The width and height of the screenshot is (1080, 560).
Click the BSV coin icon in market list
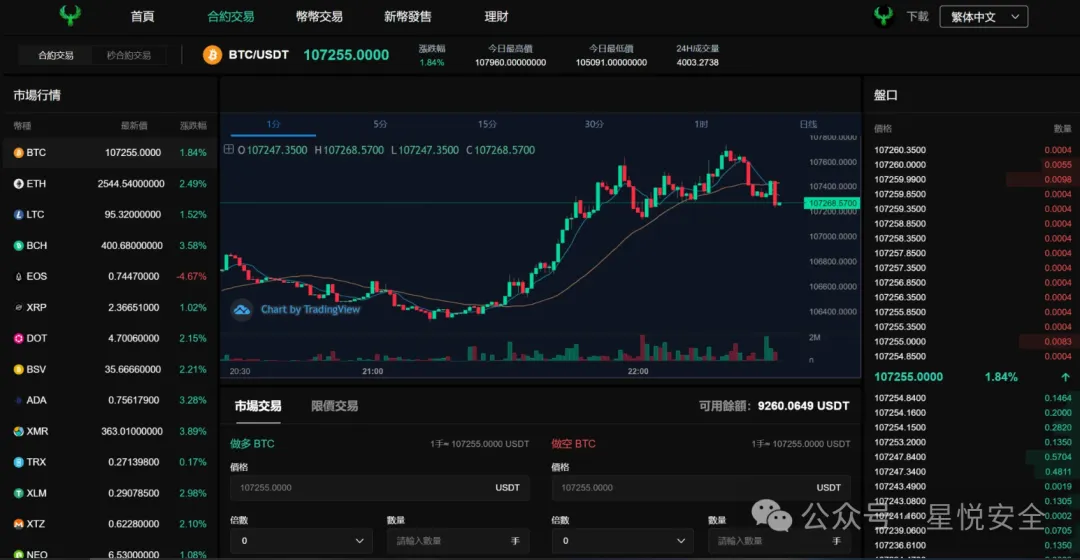(x=19, y=369)
